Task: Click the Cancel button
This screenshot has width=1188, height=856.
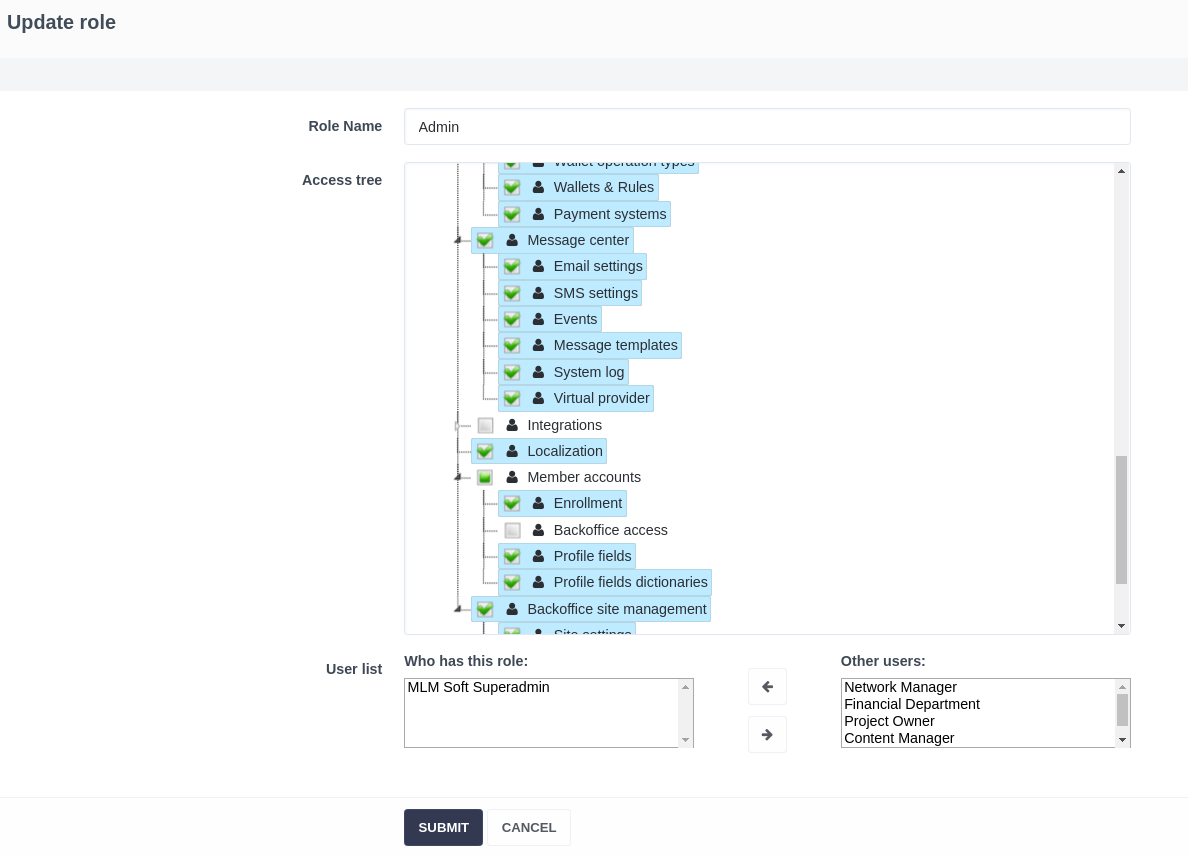Action: tap(528, 828)
